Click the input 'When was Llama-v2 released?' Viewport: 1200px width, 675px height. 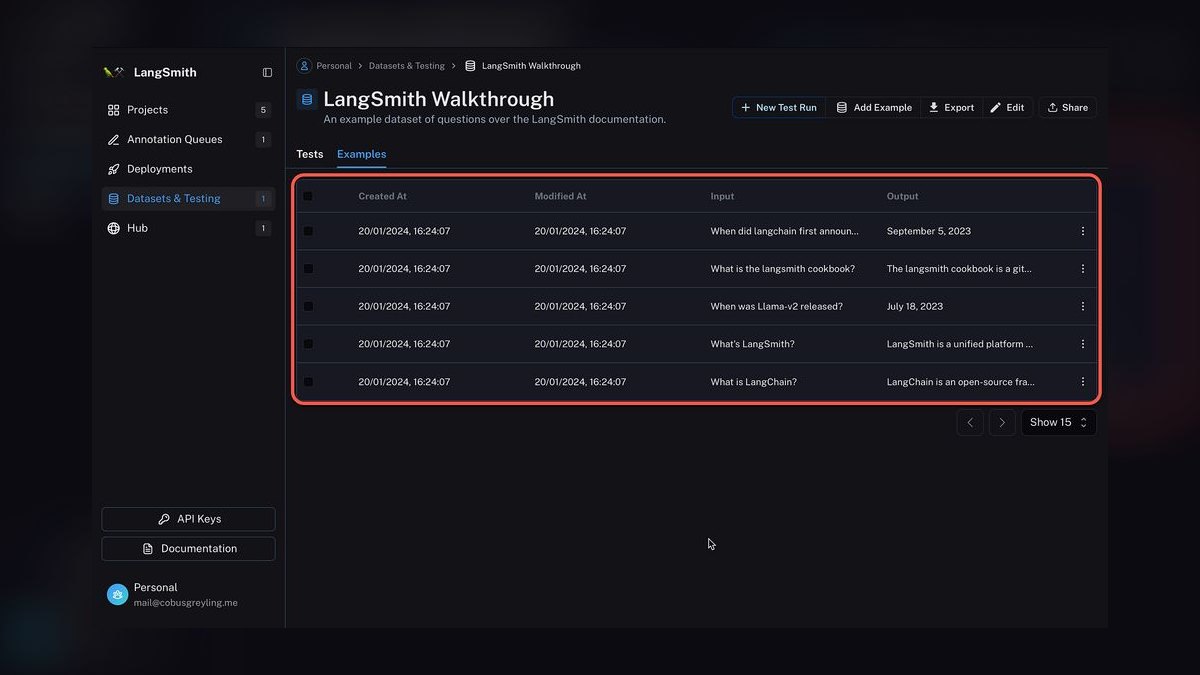pos(777,307)
